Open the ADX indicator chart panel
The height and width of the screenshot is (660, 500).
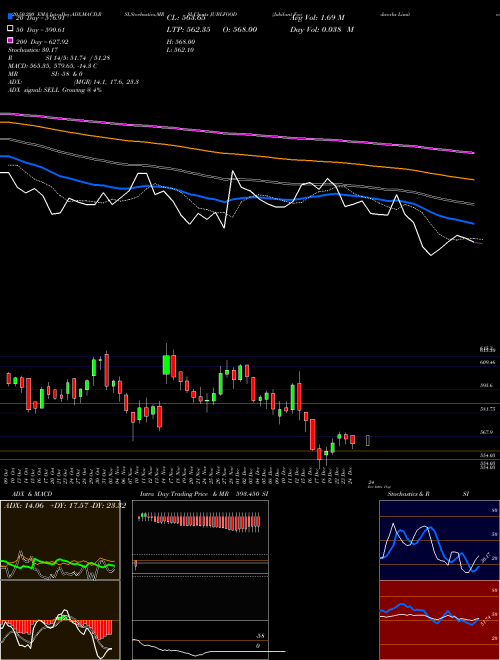[60, 540]
